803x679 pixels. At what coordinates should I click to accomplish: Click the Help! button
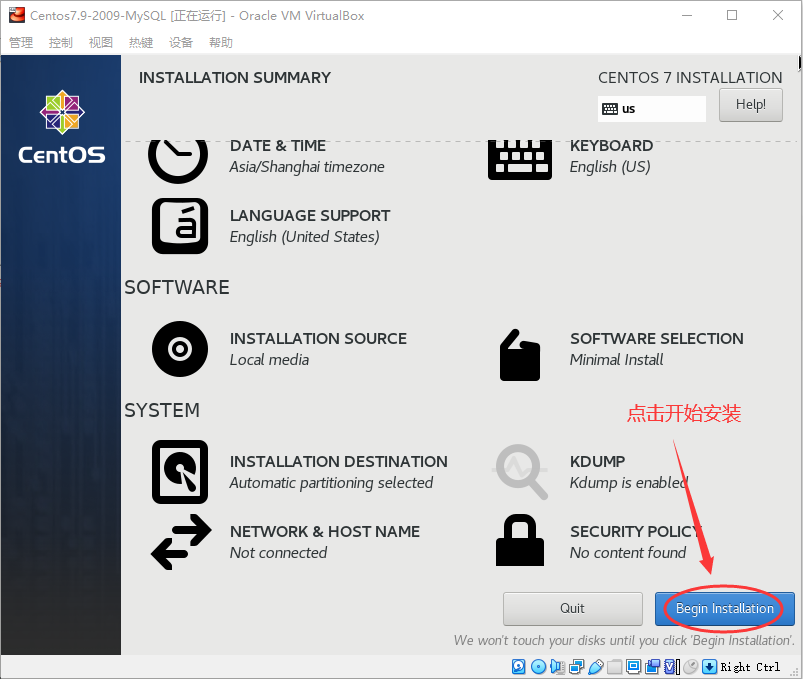point(751,105)
